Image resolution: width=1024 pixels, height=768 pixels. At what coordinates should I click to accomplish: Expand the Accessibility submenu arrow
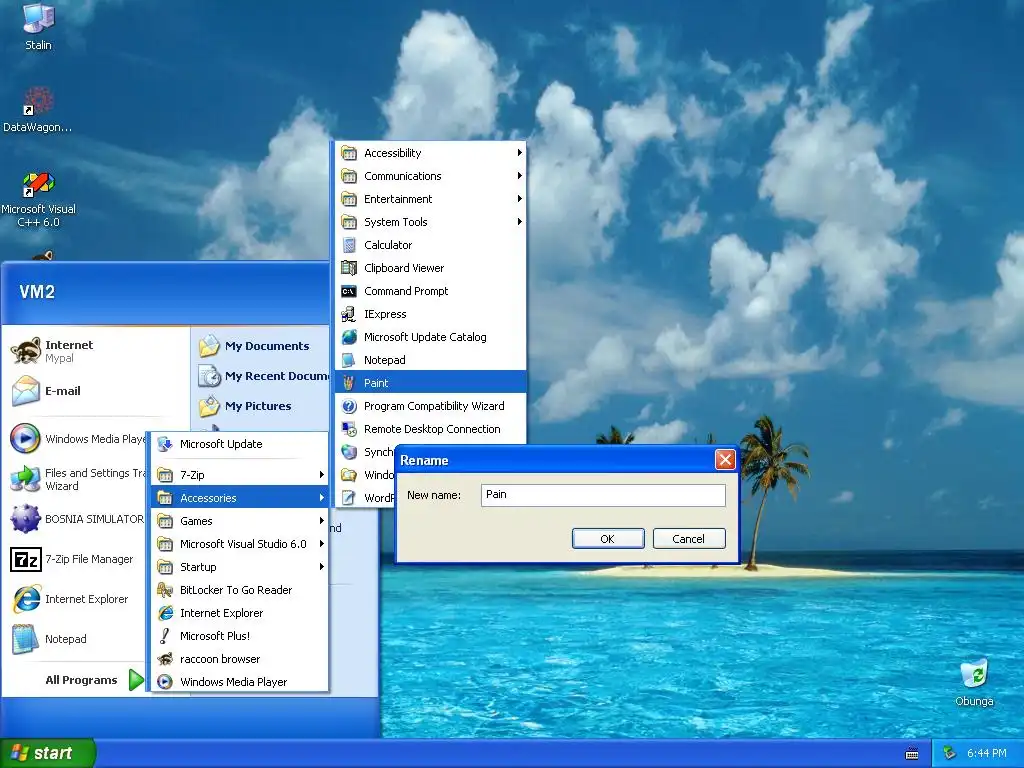[519, 153]
